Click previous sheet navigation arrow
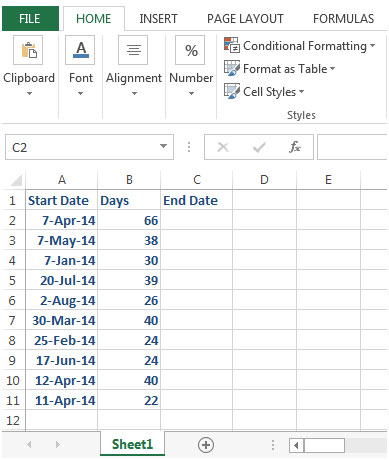The height and width of the screenshot is (460, 389). click(29, 444)
